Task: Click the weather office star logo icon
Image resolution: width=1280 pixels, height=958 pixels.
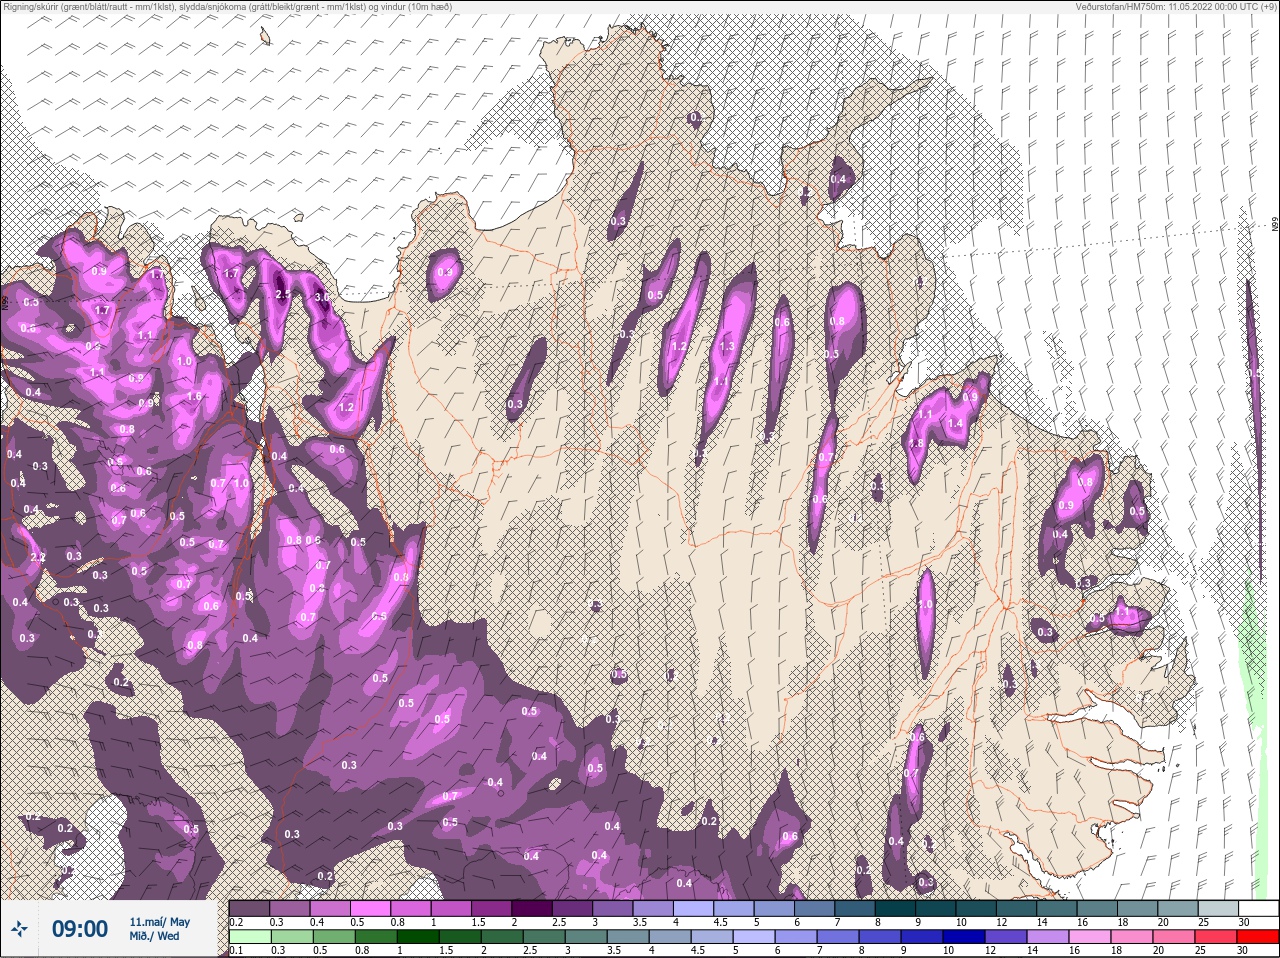Action: [x=20, y=929]
